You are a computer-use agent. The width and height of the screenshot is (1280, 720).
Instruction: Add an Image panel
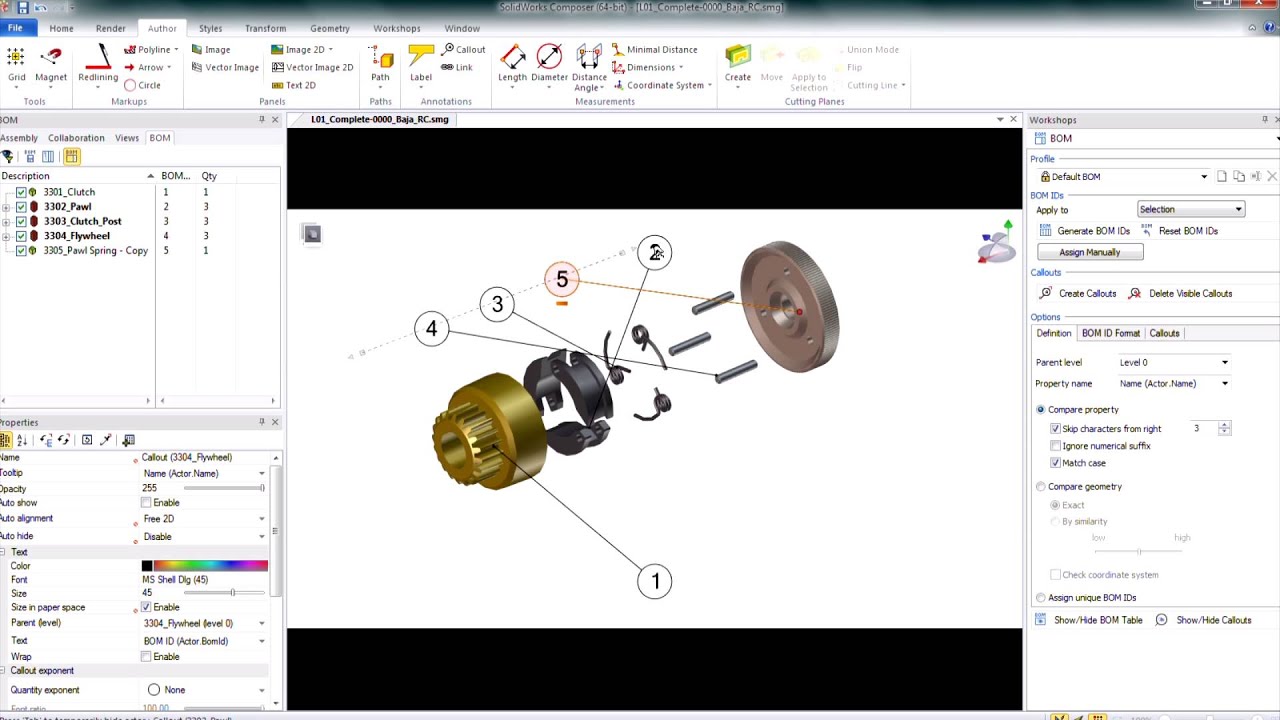(x=210, y=49)
